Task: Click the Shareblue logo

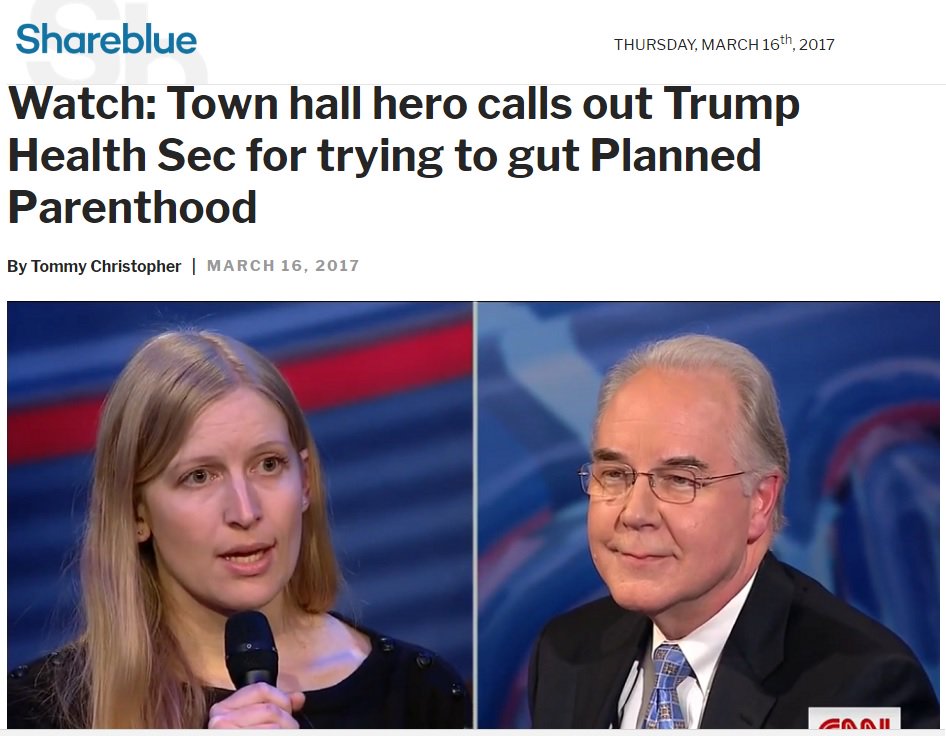Action: tap(106, 39)
